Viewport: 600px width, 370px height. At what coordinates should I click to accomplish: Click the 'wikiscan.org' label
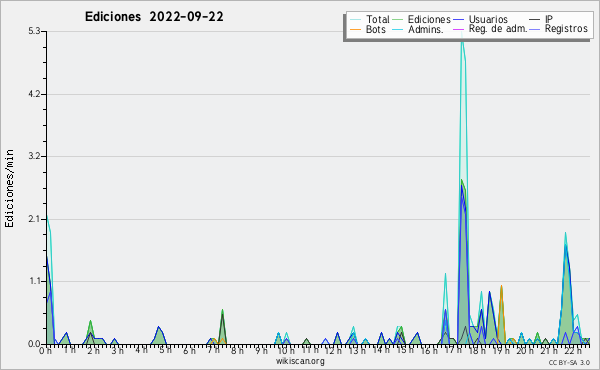coord(300,361)
